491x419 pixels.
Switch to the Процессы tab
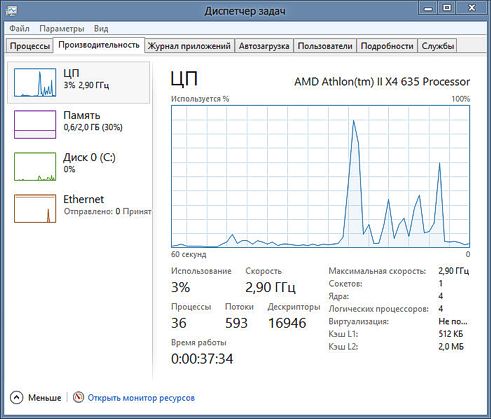[x=30, y=46]
